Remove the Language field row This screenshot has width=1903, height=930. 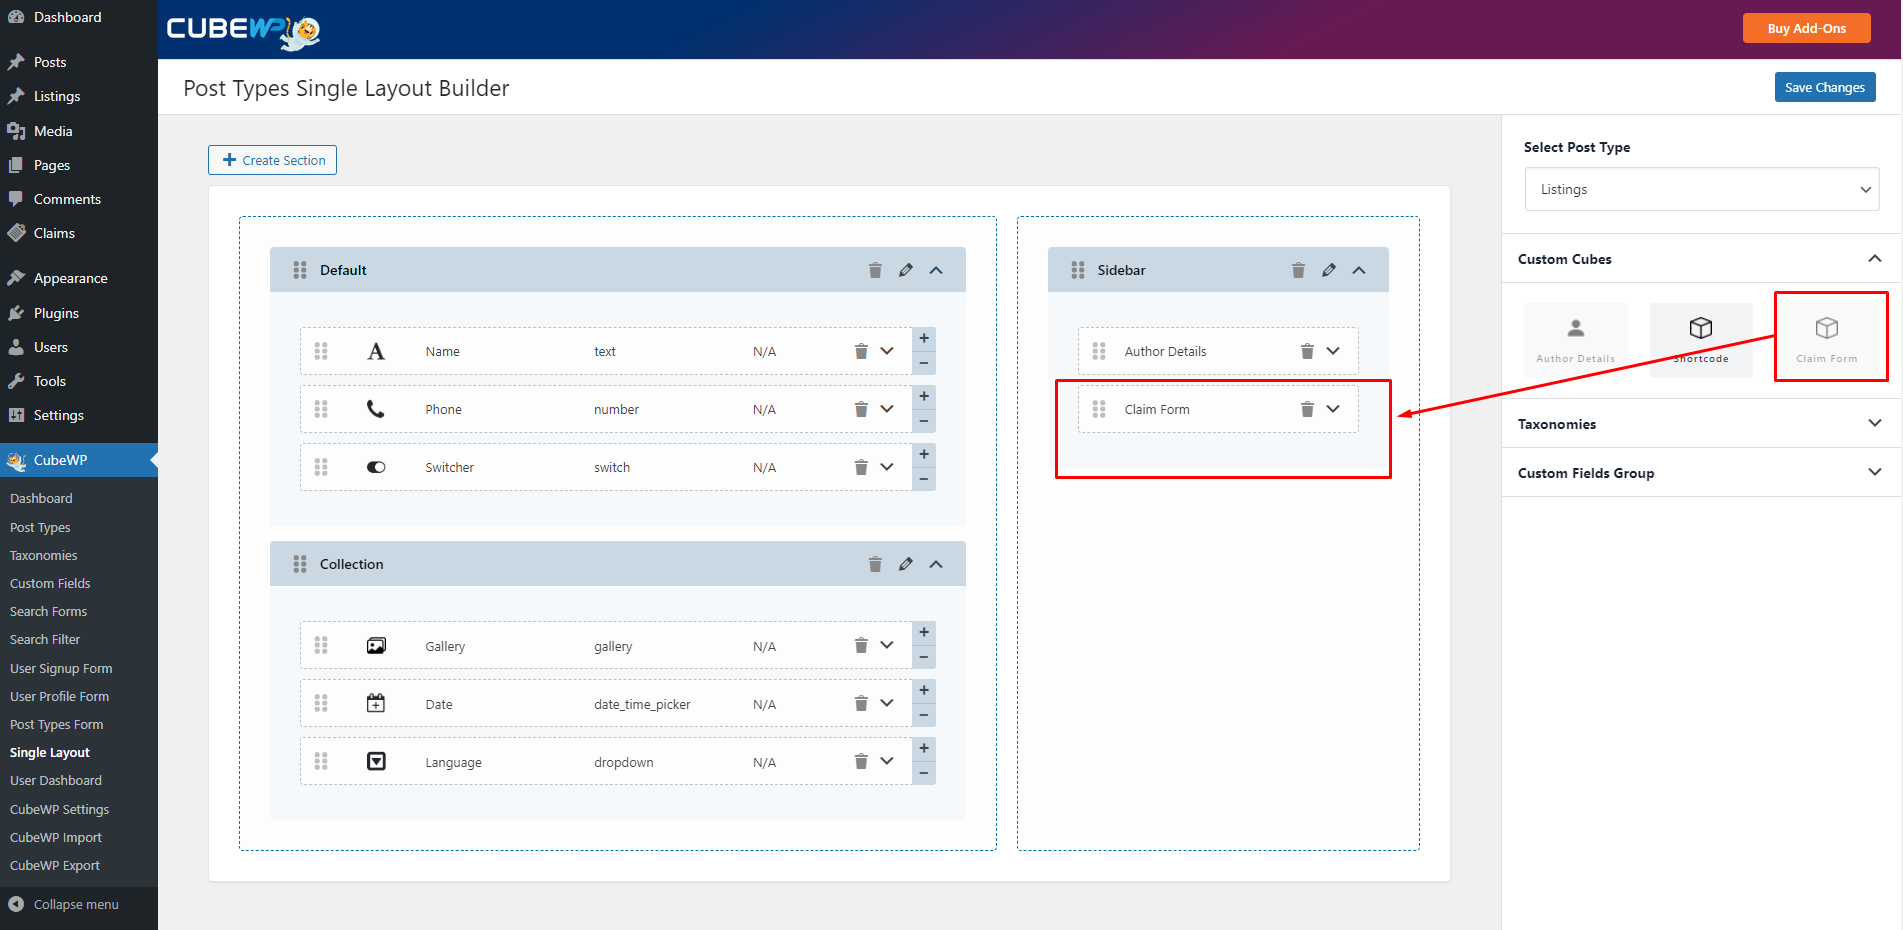pos(861,762)
